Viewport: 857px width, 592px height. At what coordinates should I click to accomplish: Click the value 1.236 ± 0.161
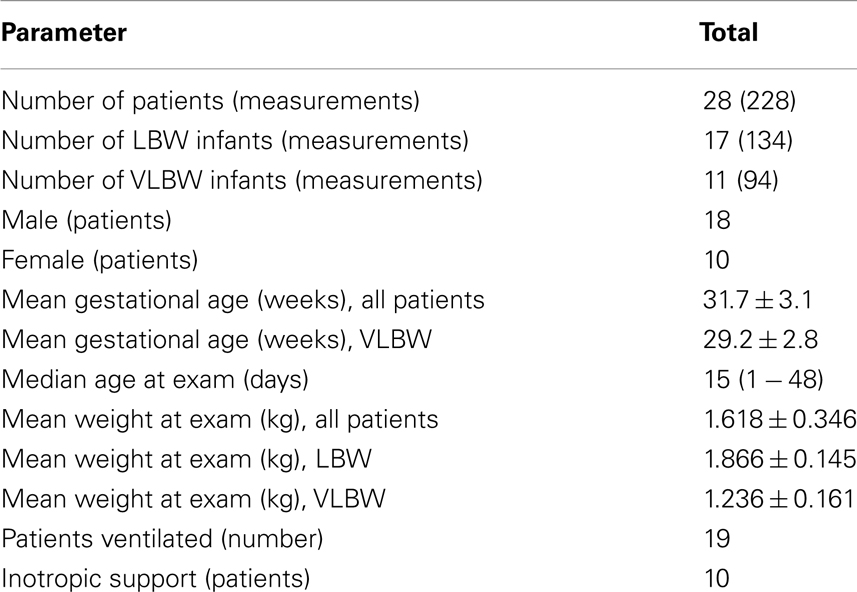pyautogui.click(x=779, y=499)
